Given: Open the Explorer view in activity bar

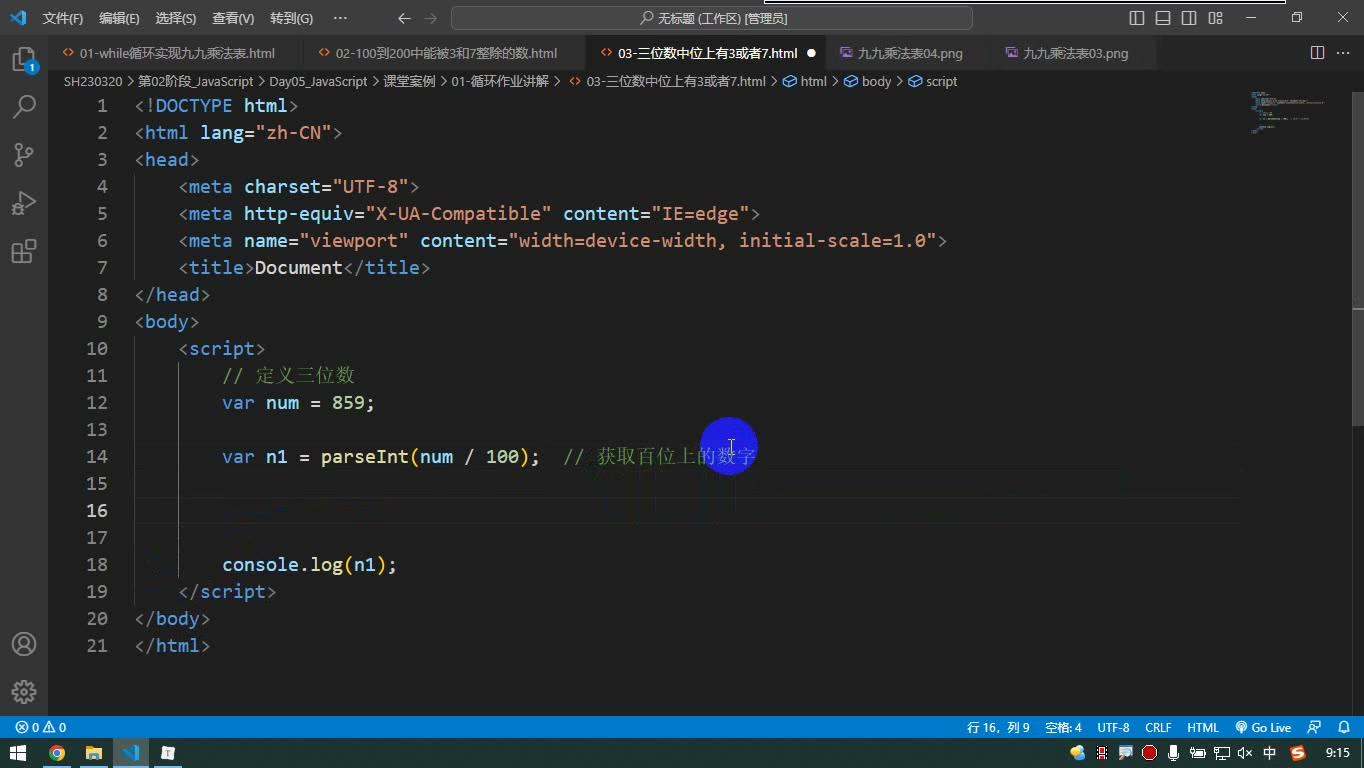Looking at the screenshot, I should point(24,60).
